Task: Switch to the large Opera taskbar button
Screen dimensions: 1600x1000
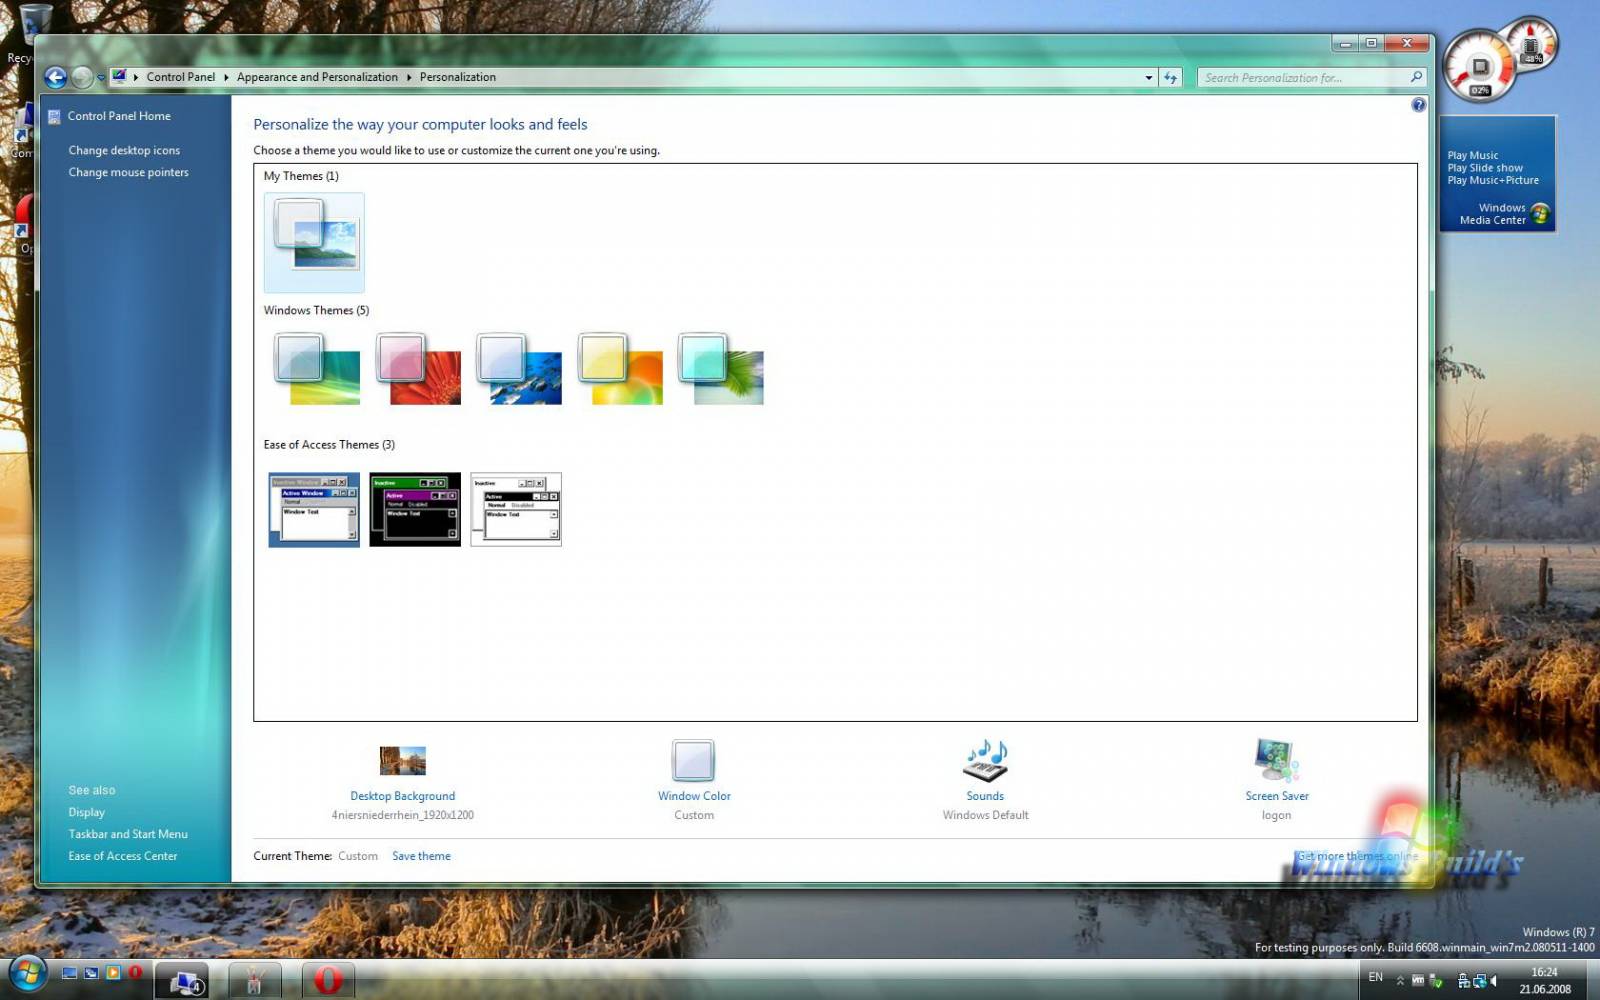Action: (328, 981)
